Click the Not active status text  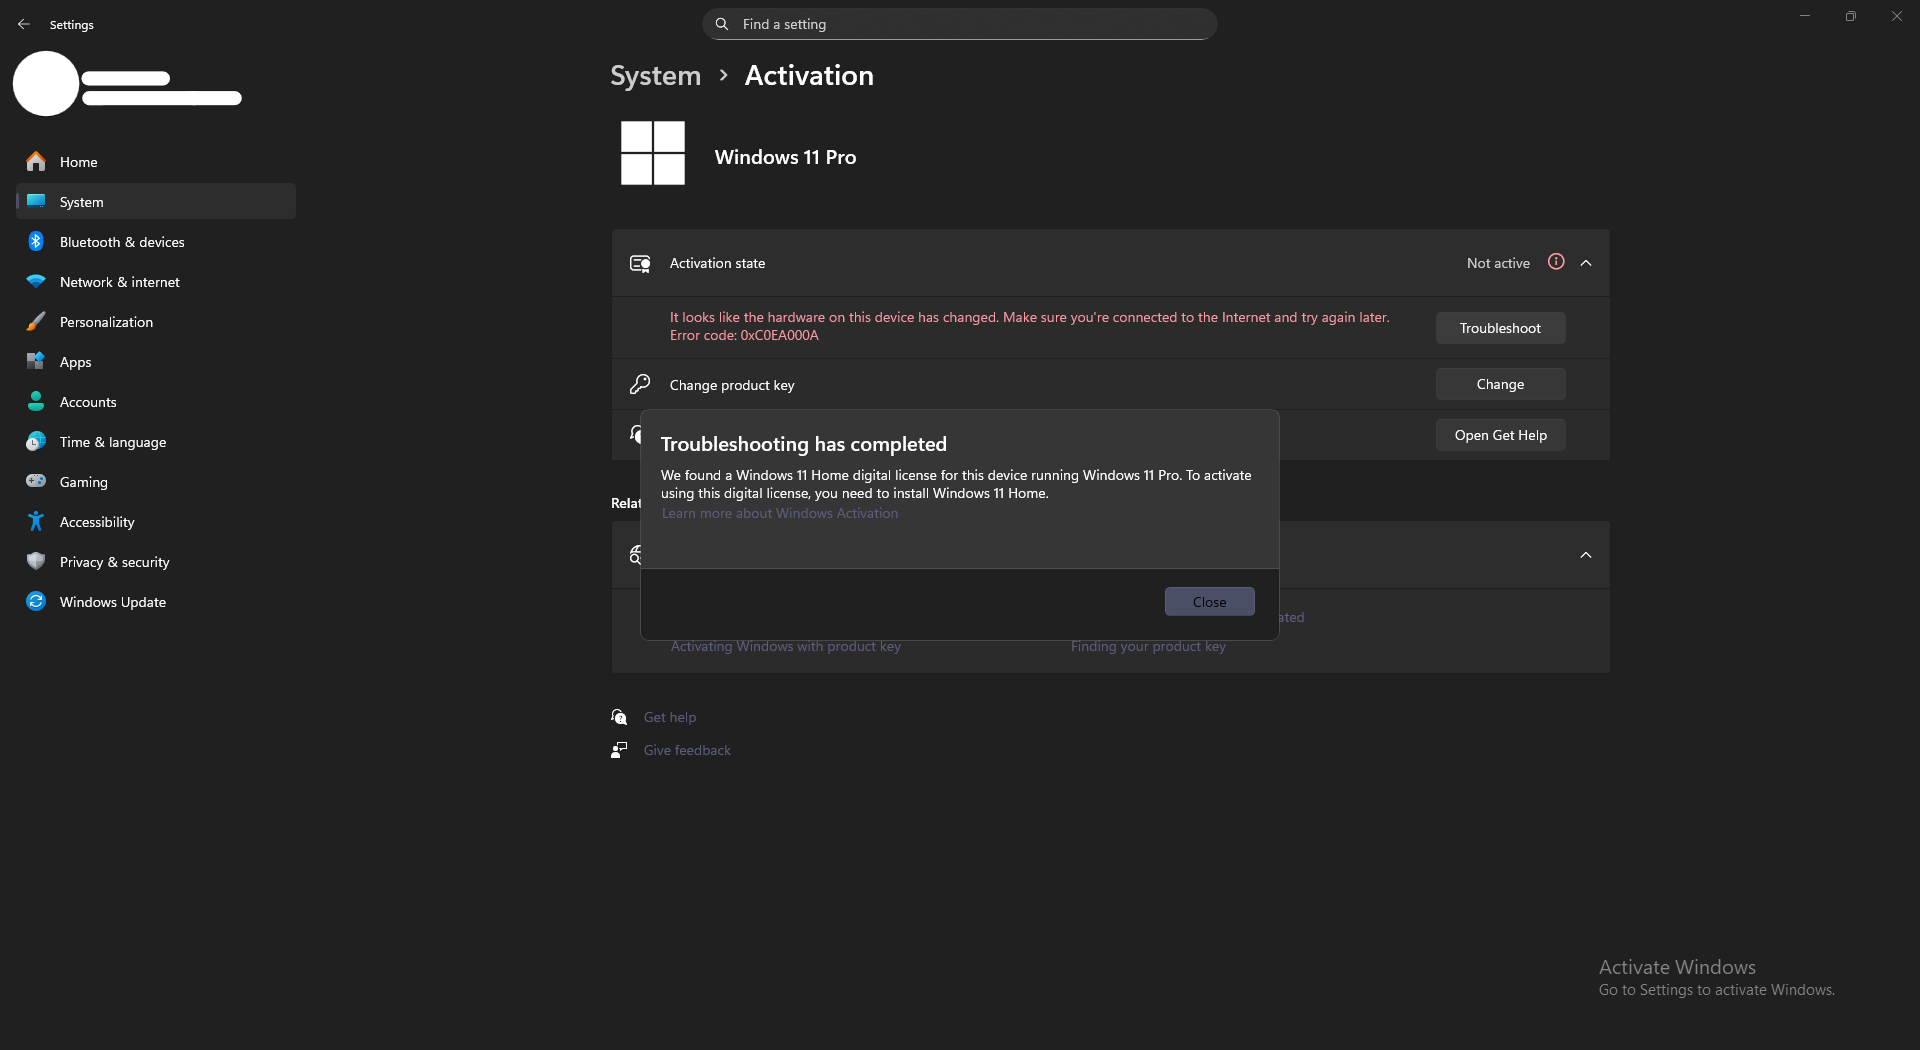[1498, 263]
